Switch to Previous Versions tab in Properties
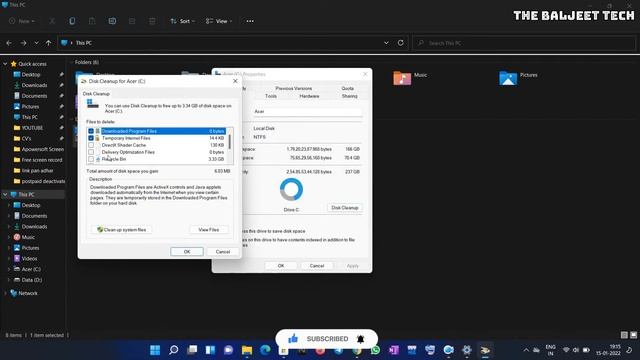The image size is (640, 360). (293, 88)
